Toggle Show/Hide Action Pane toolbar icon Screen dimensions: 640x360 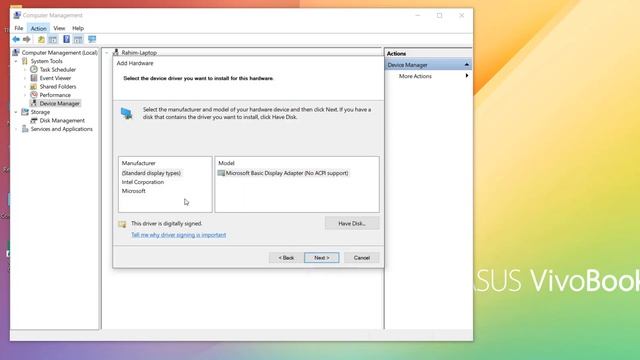coord(78,39)
